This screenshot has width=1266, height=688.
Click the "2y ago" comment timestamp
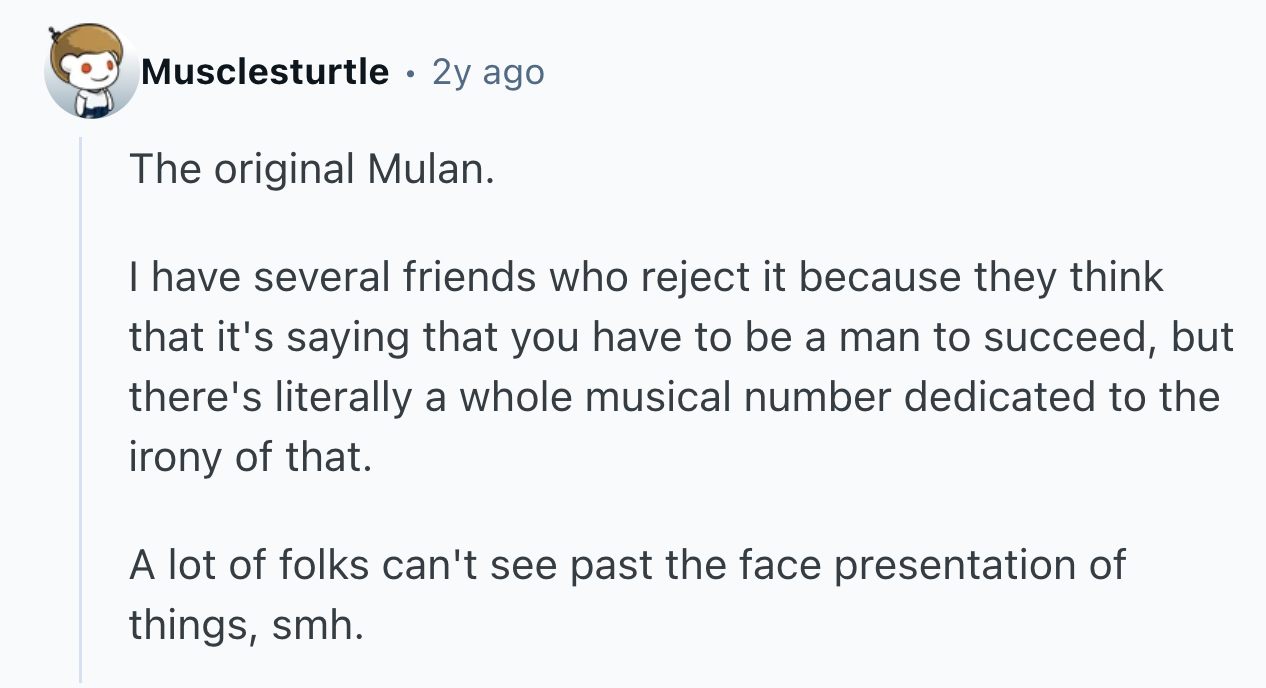tap(488, 72)
